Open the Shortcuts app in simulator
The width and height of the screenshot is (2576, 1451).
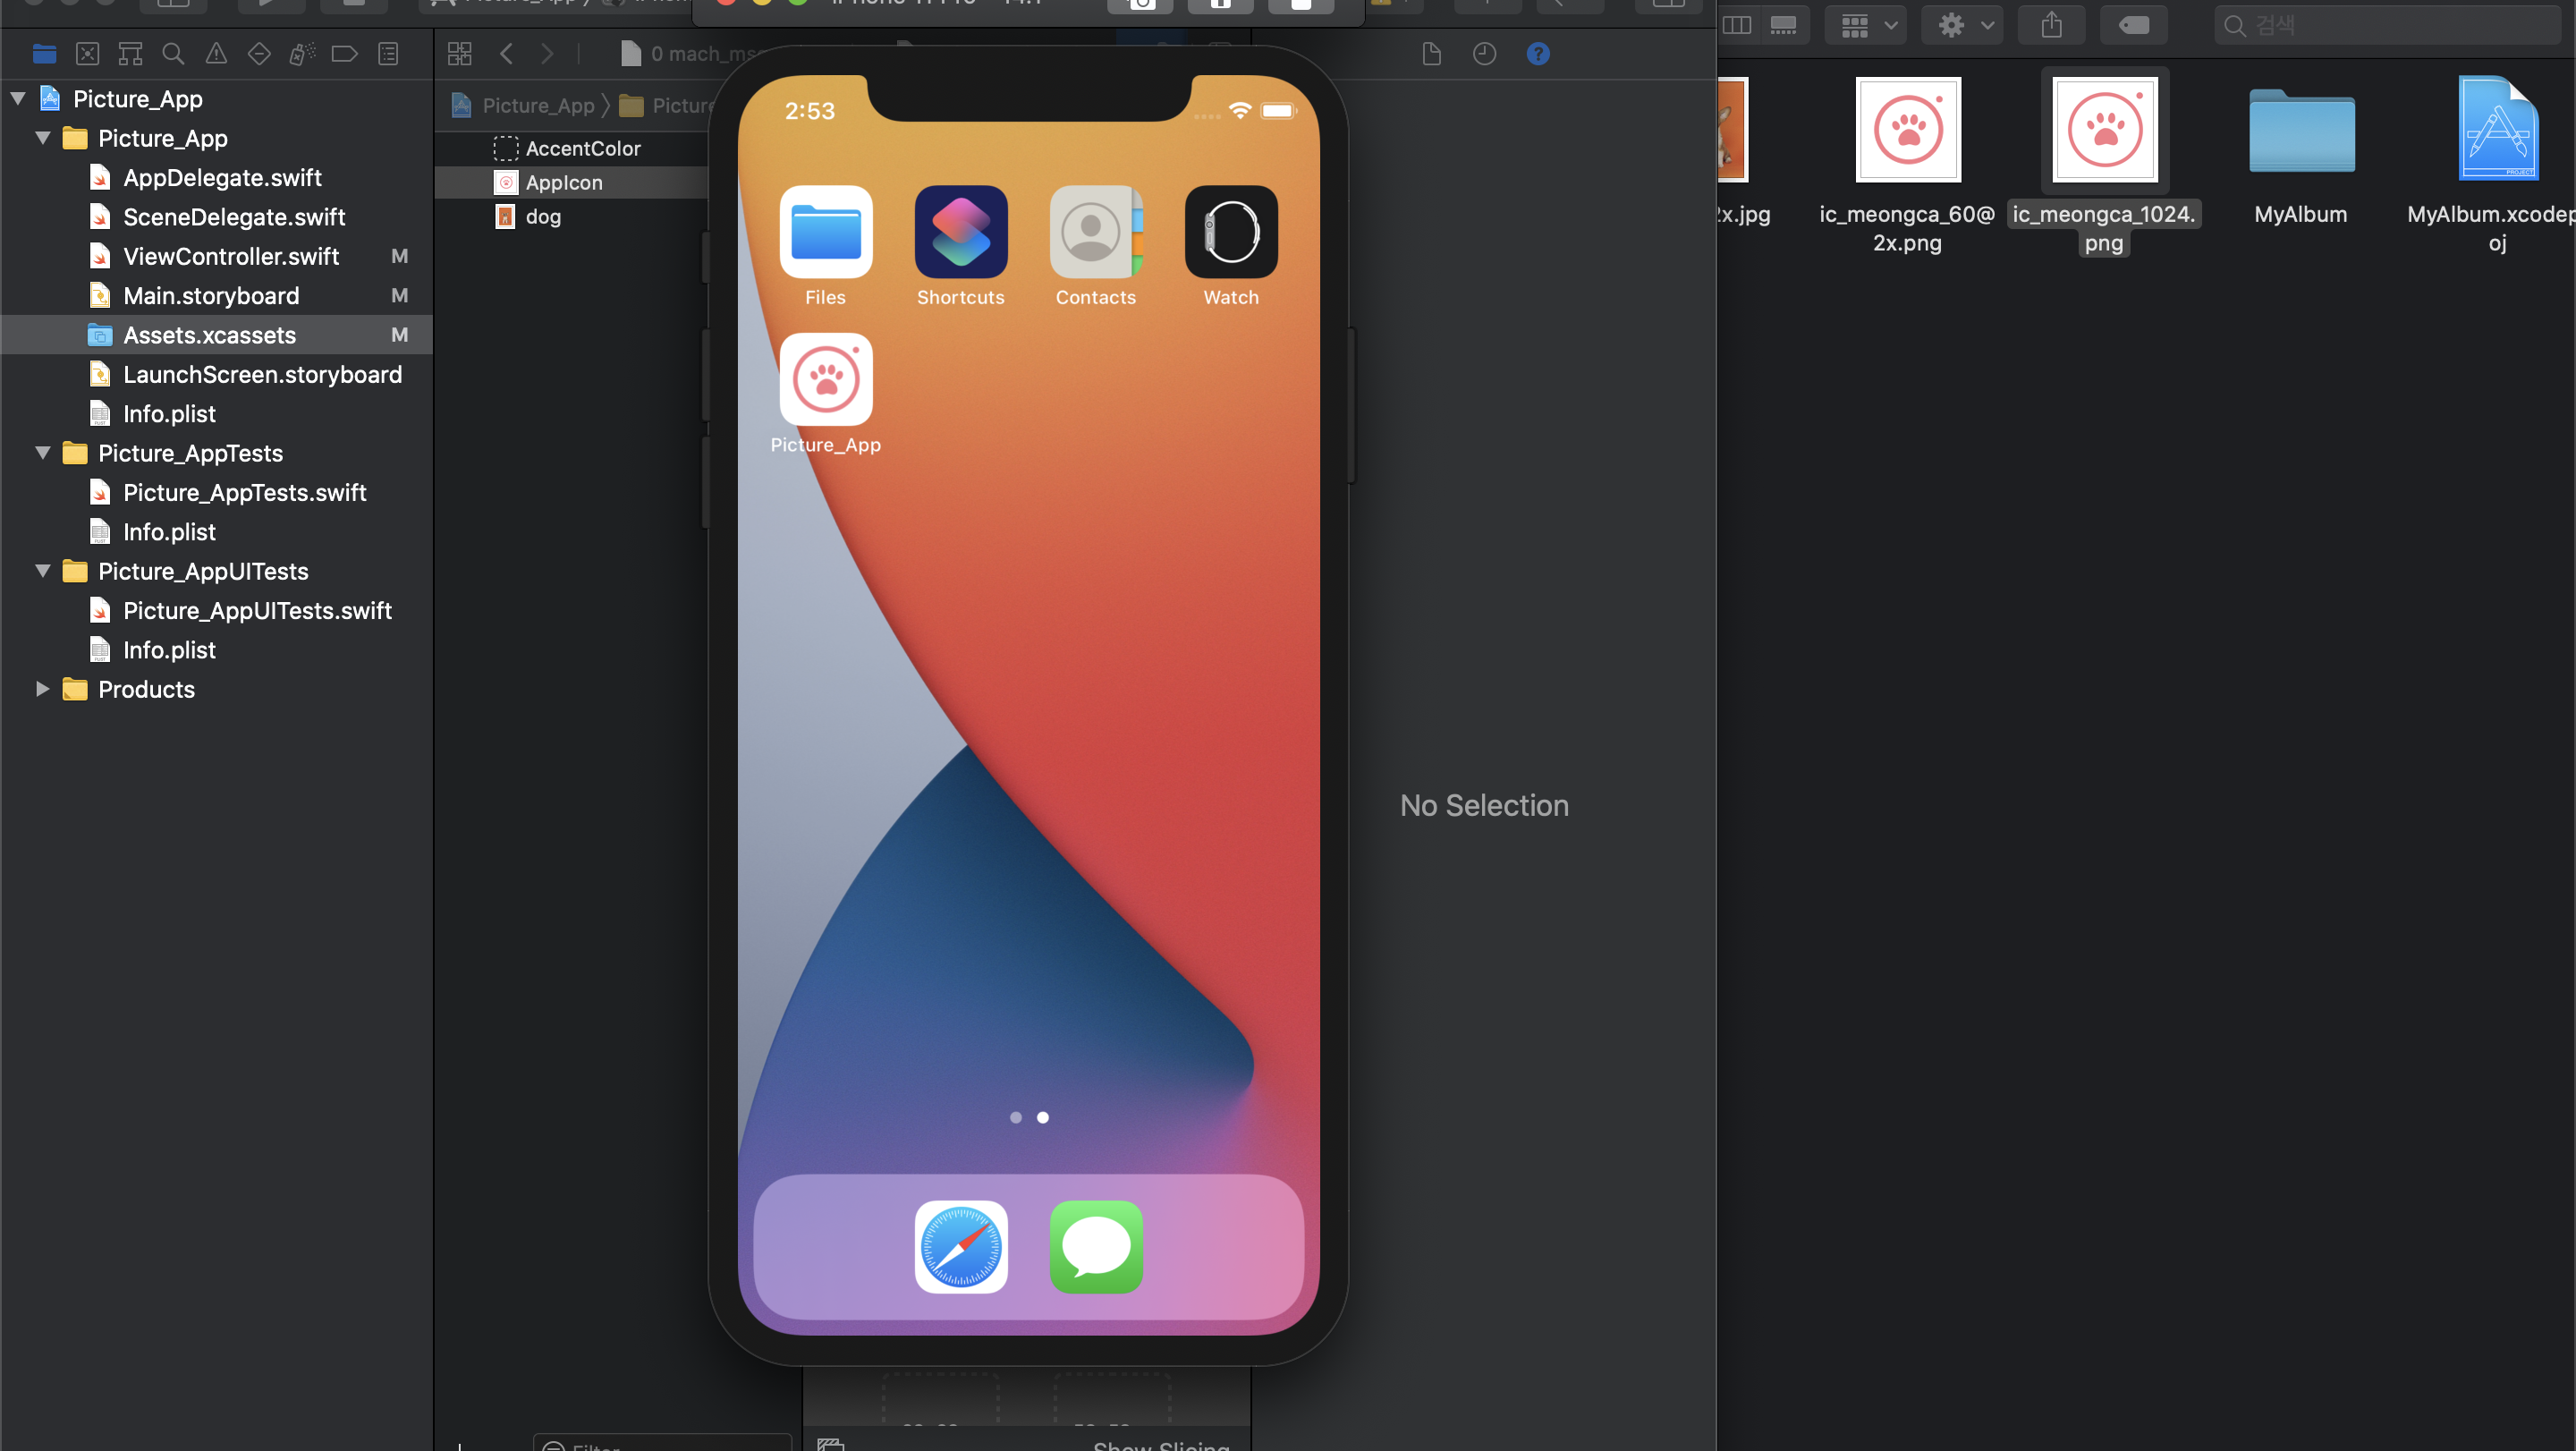click(960, 232)
